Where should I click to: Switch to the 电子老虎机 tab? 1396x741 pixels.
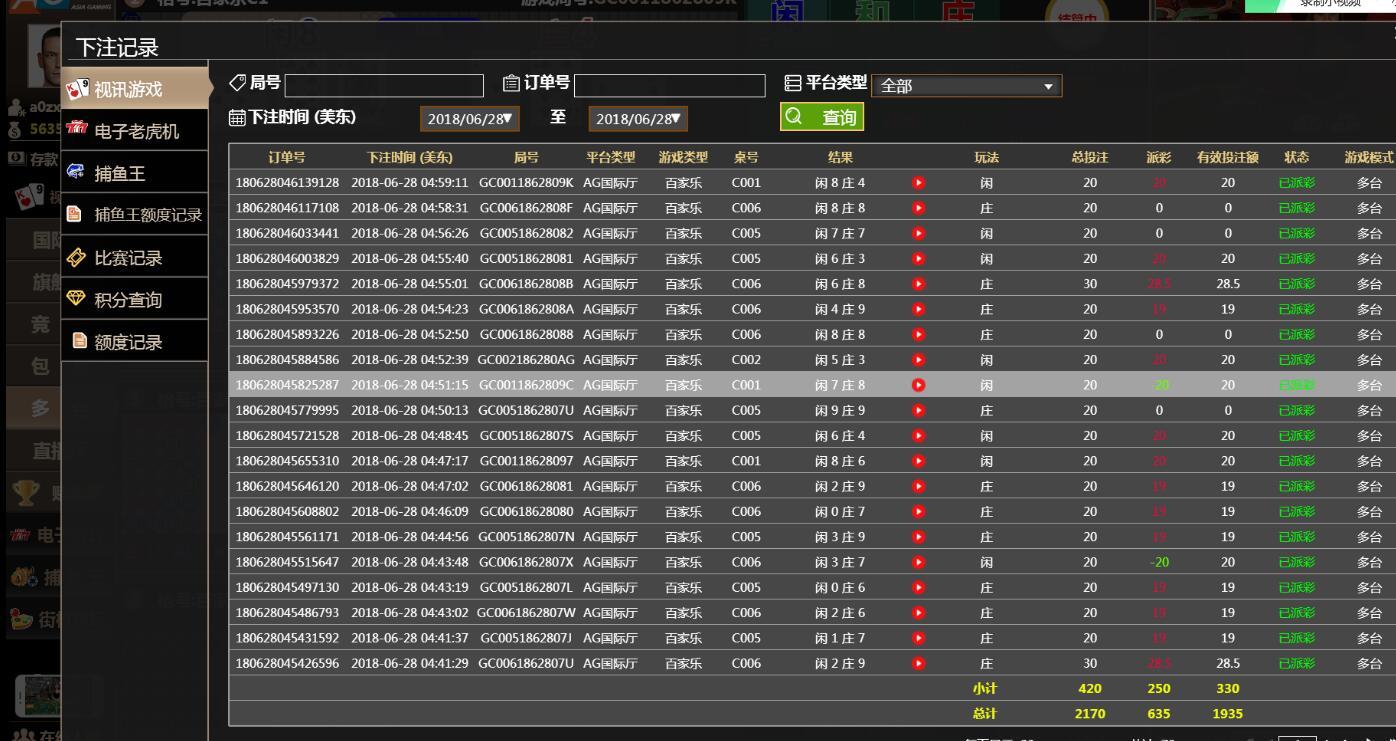click(x=136, y=132)
